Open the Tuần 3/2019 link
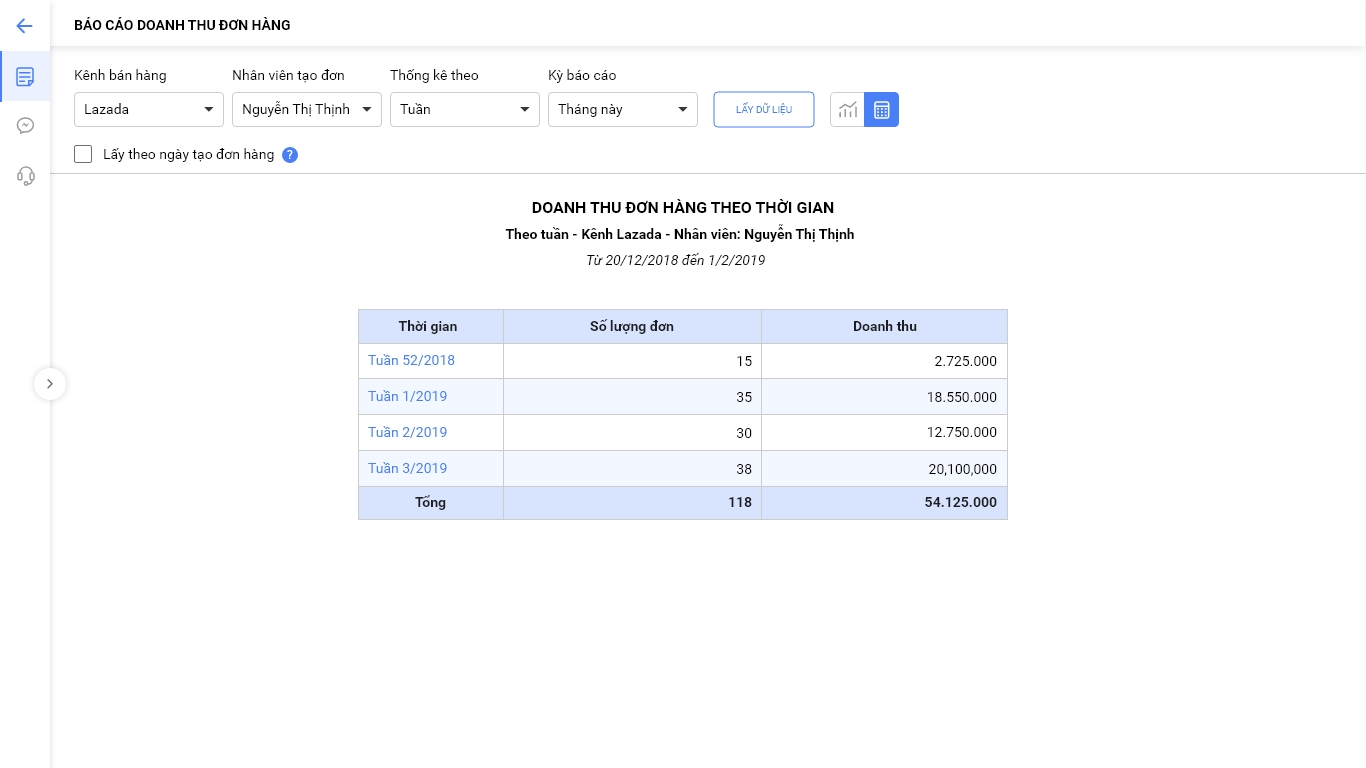Viewport: 1366px width, 768px height. 407,468
